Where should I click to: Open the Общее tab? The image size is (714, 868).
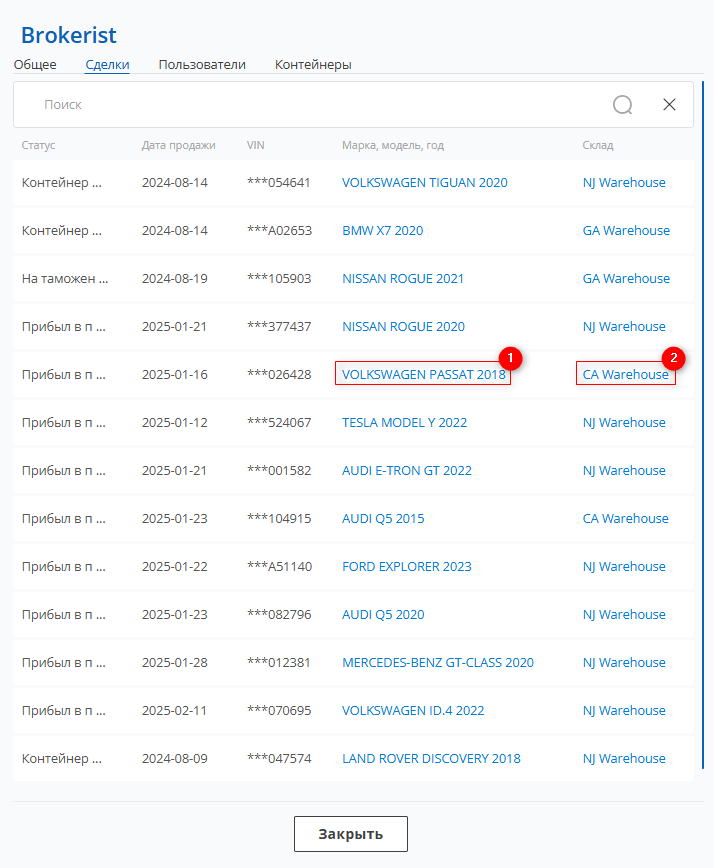35,65
